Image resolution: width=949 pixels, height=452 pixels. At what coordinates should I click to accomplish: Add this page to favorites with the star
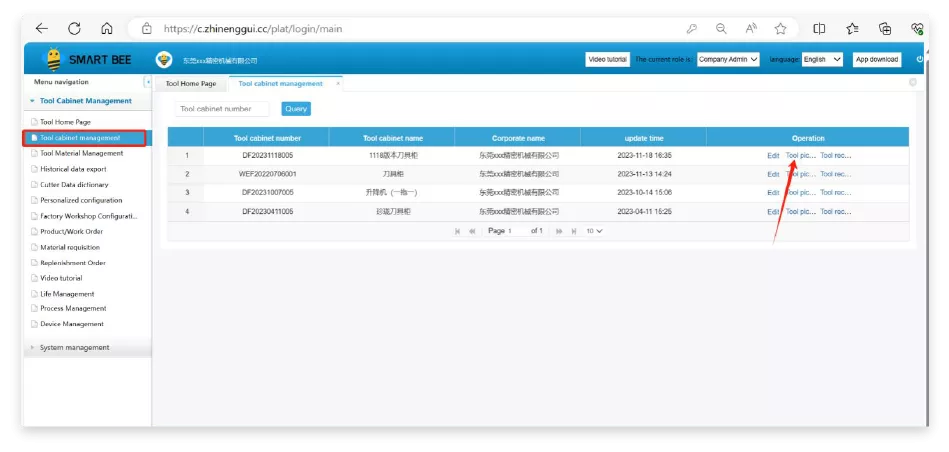point(781,28)
